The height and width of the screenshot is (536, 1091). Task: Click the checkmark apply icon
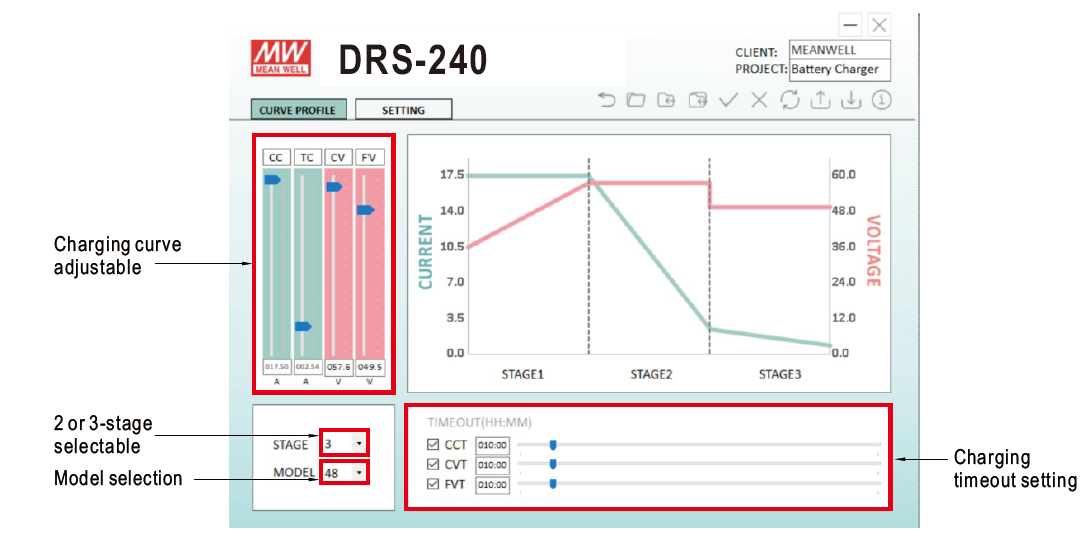pyautogui.click(x=728, y=100)
